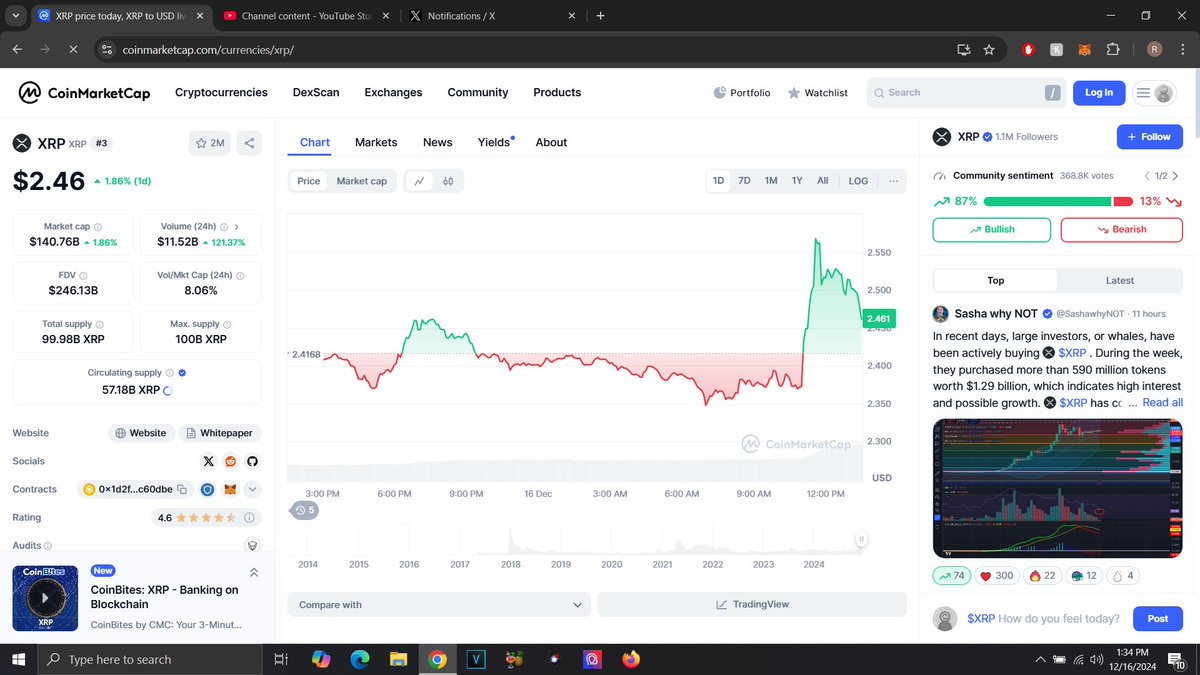Open the X (Twitter) social icon

point(208,461)
